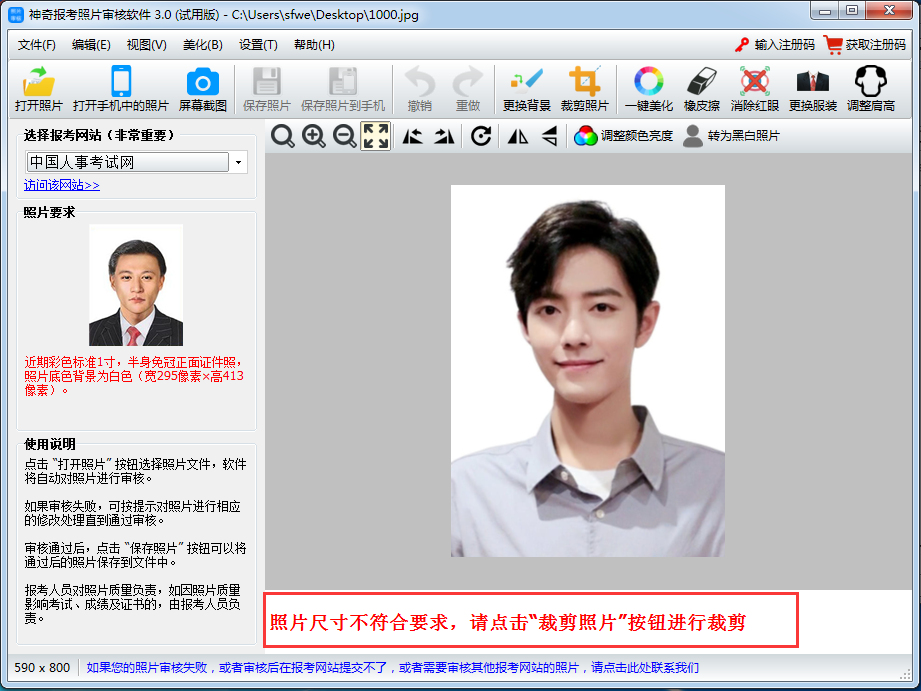
Task: Convert photo with 转为黑白照片
Action: pos(731,136)
